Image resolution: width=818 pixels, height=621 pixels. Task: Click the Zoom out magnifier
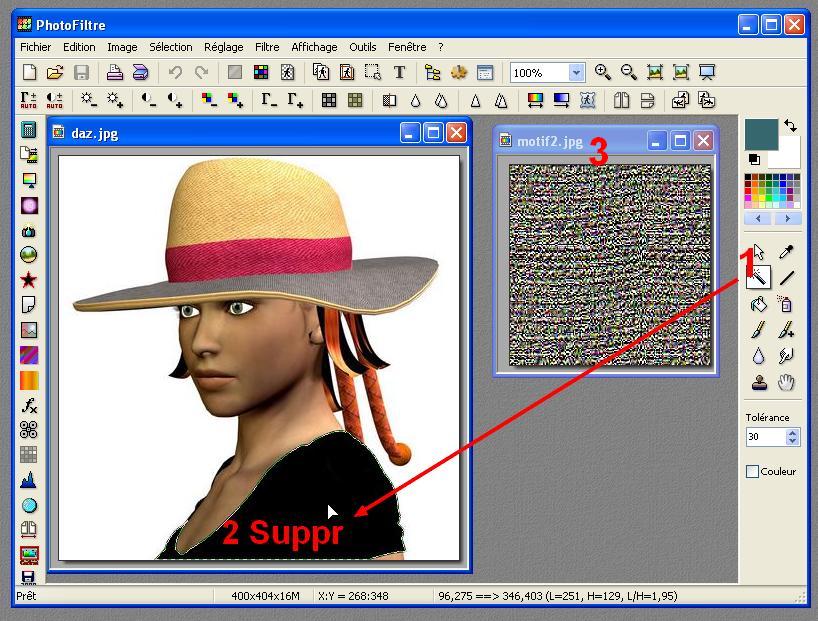point(629,73)
